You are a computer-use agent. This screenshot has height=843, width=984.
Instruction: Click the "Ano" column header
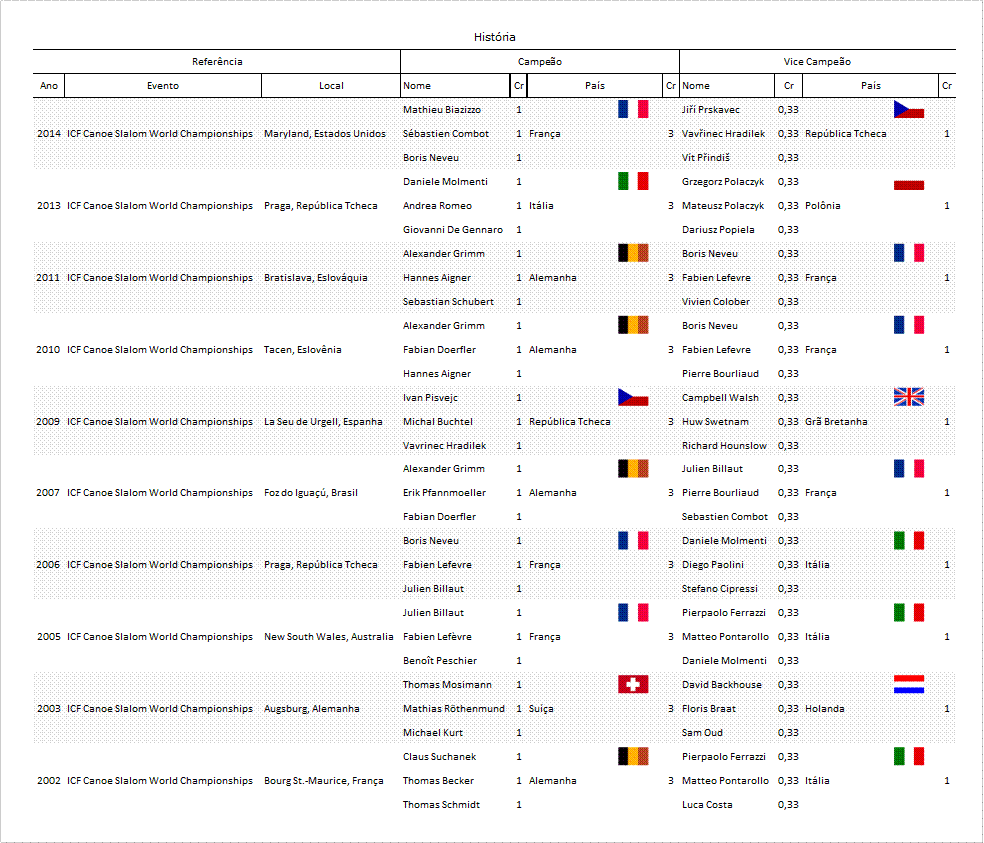pos(49,85)
